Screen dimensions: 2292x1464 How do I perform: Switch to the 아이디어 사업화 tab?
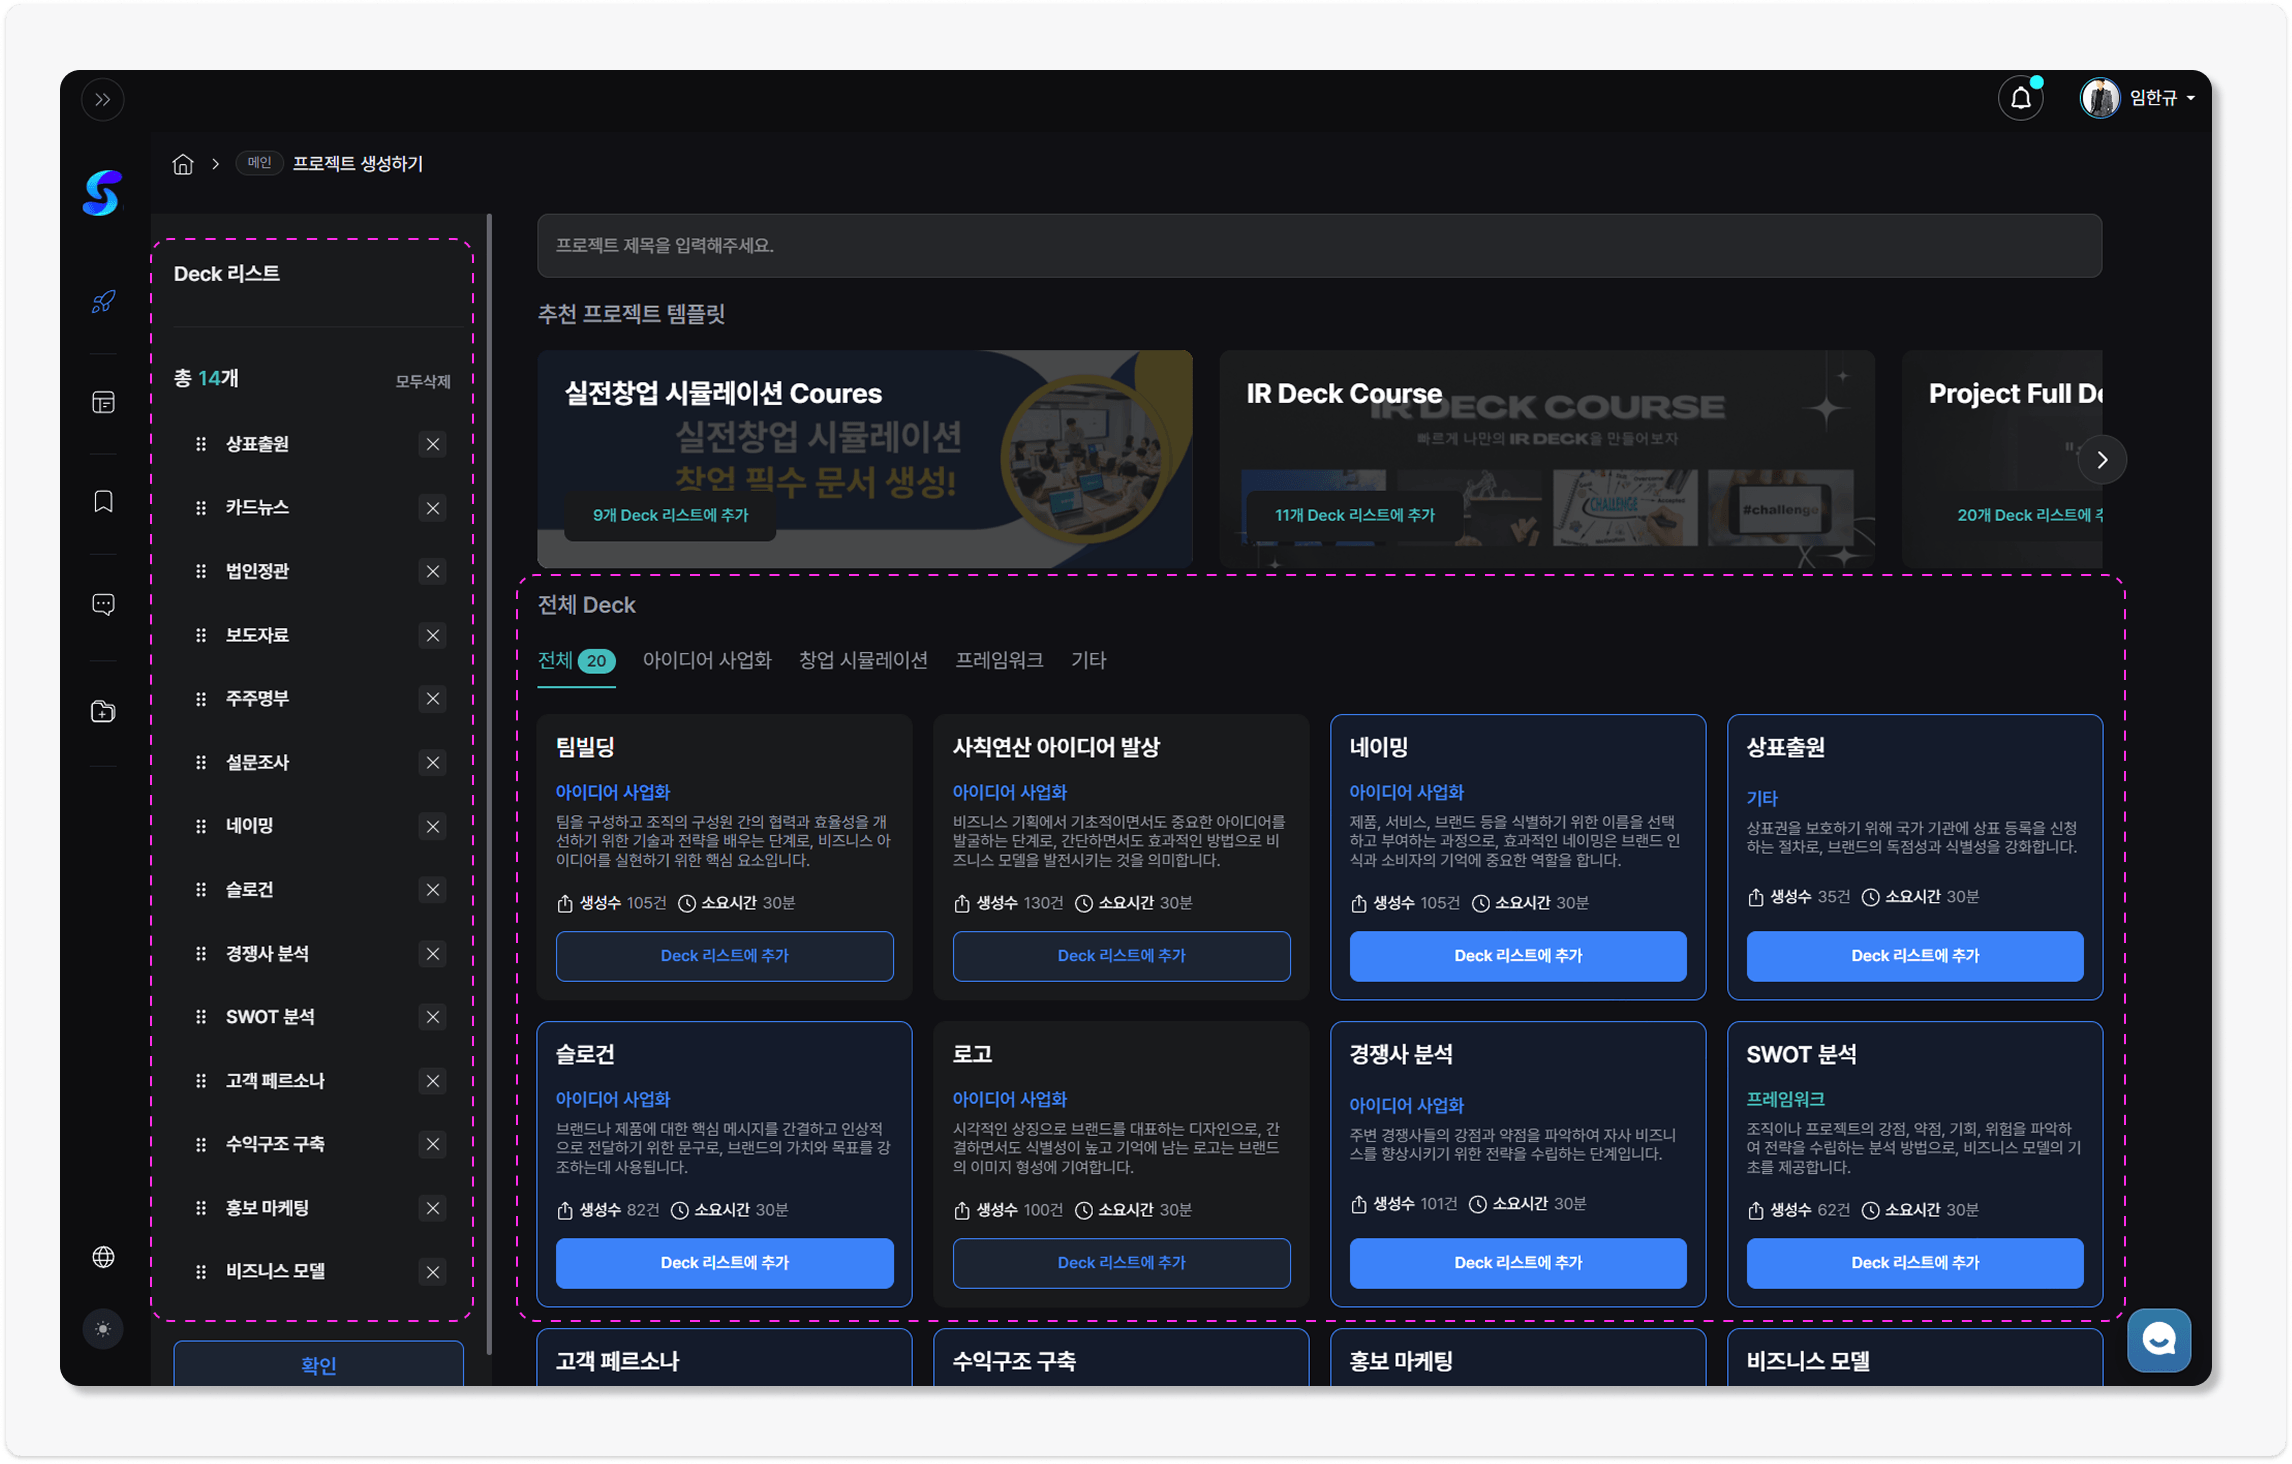[x=707, y=660]
